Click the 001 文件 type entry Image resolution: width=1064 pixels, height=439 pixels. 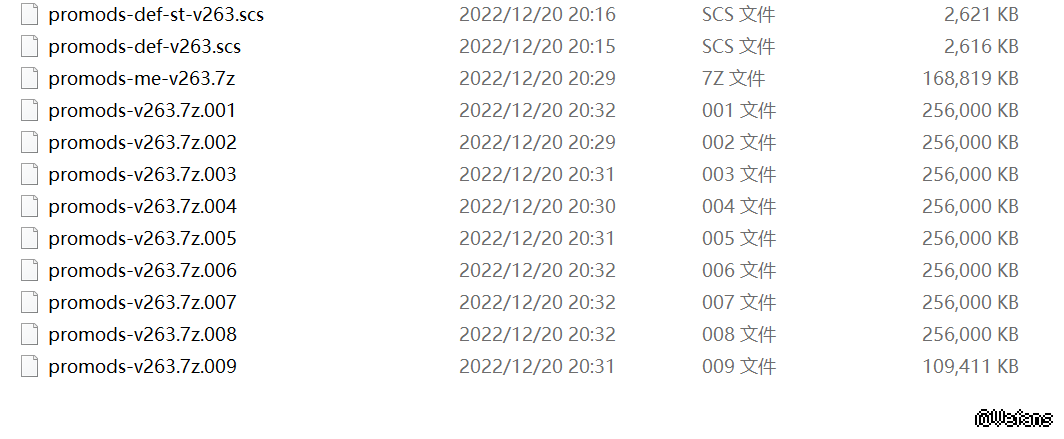click(x=739, y=111)
